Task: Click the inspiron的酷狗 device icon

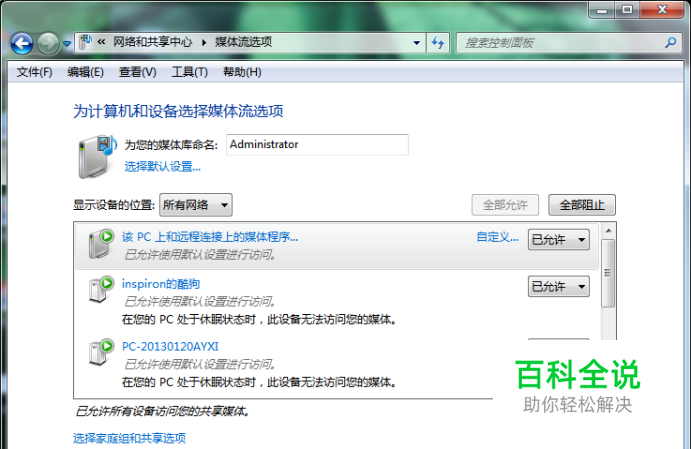Action: (x=101, y=289)
